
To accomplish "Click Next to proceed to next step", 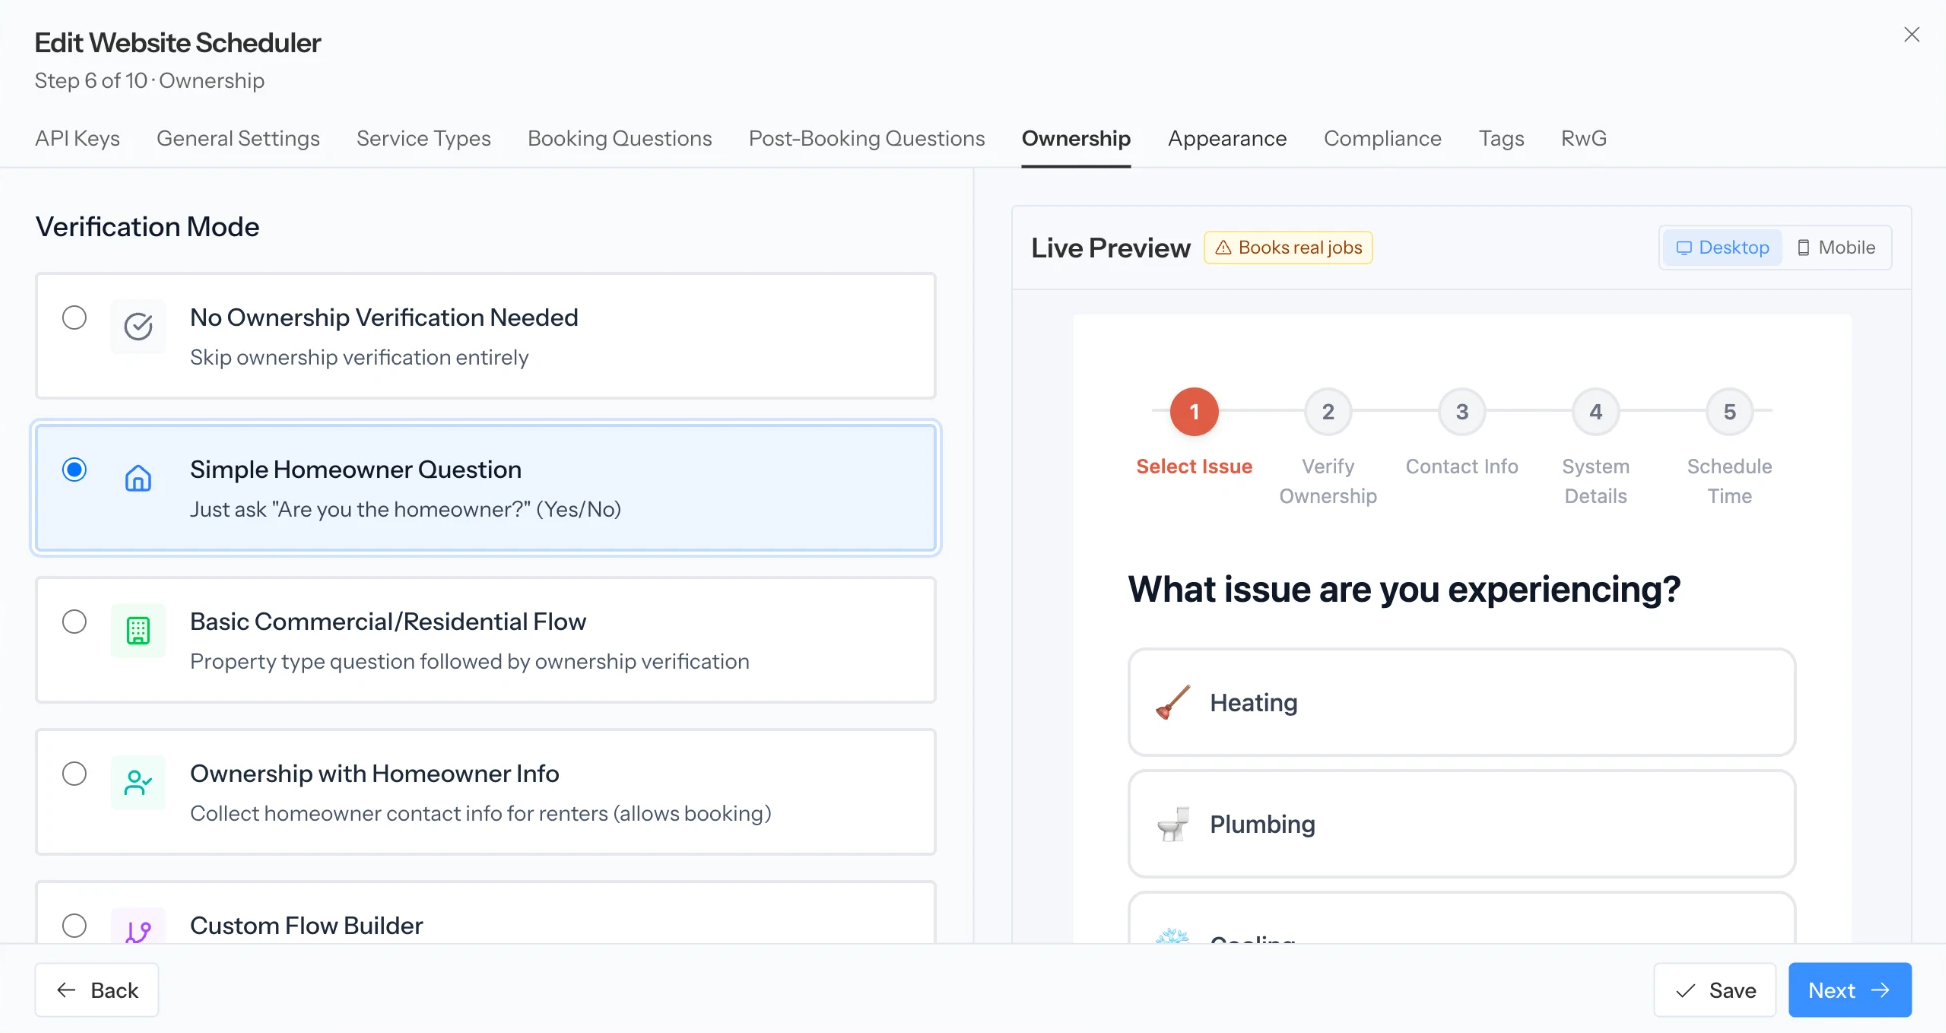I will (x=1850, y=990).
